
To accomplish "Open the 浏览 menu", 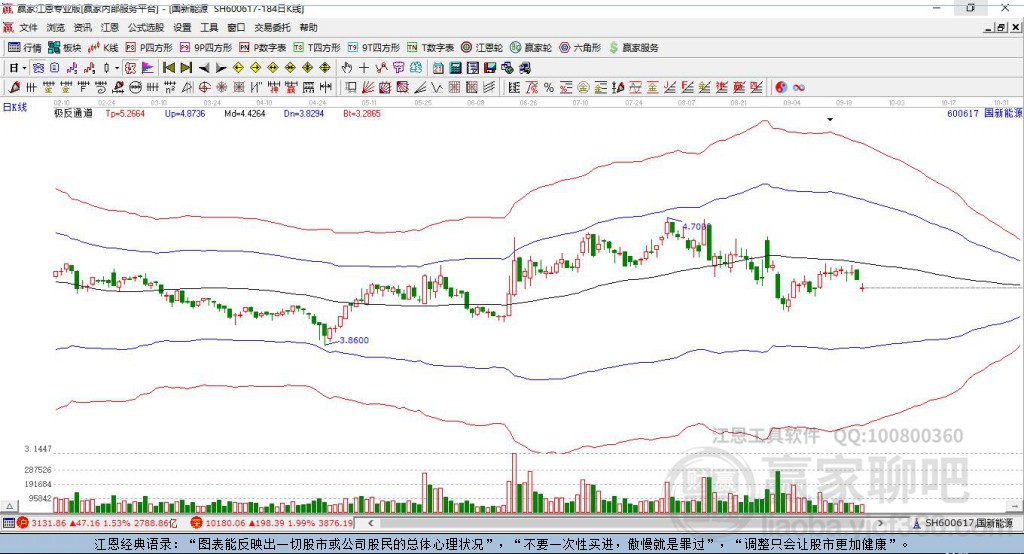I will tap(56, 27).
